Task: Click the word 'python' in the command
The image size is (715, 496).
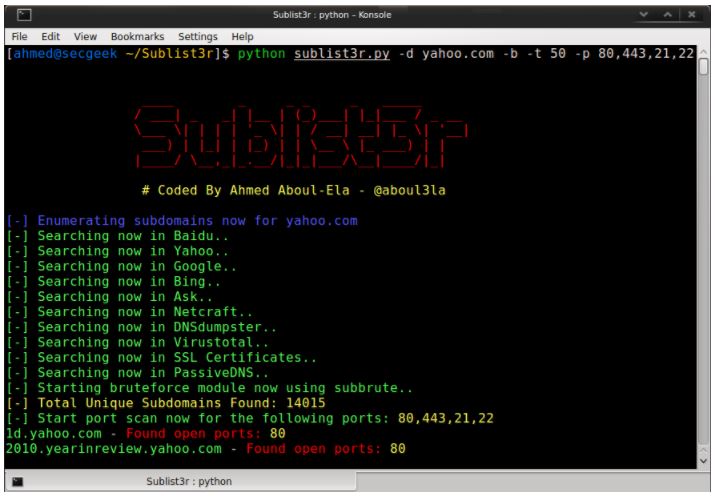Action: click(261, 54)
